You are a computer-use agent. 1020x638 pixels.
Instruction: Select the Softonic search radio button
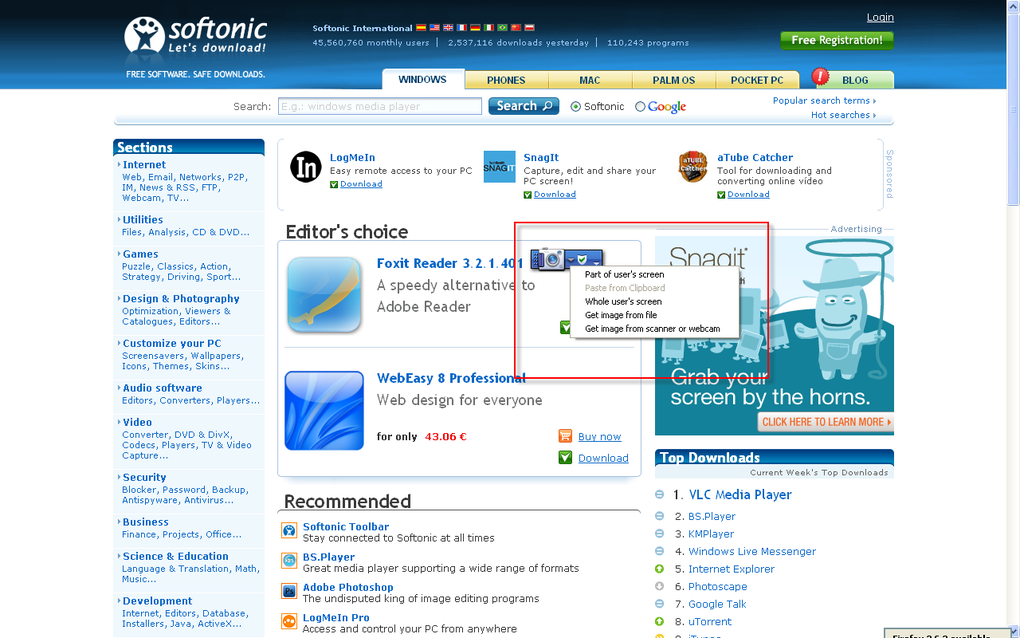[576, 107]
